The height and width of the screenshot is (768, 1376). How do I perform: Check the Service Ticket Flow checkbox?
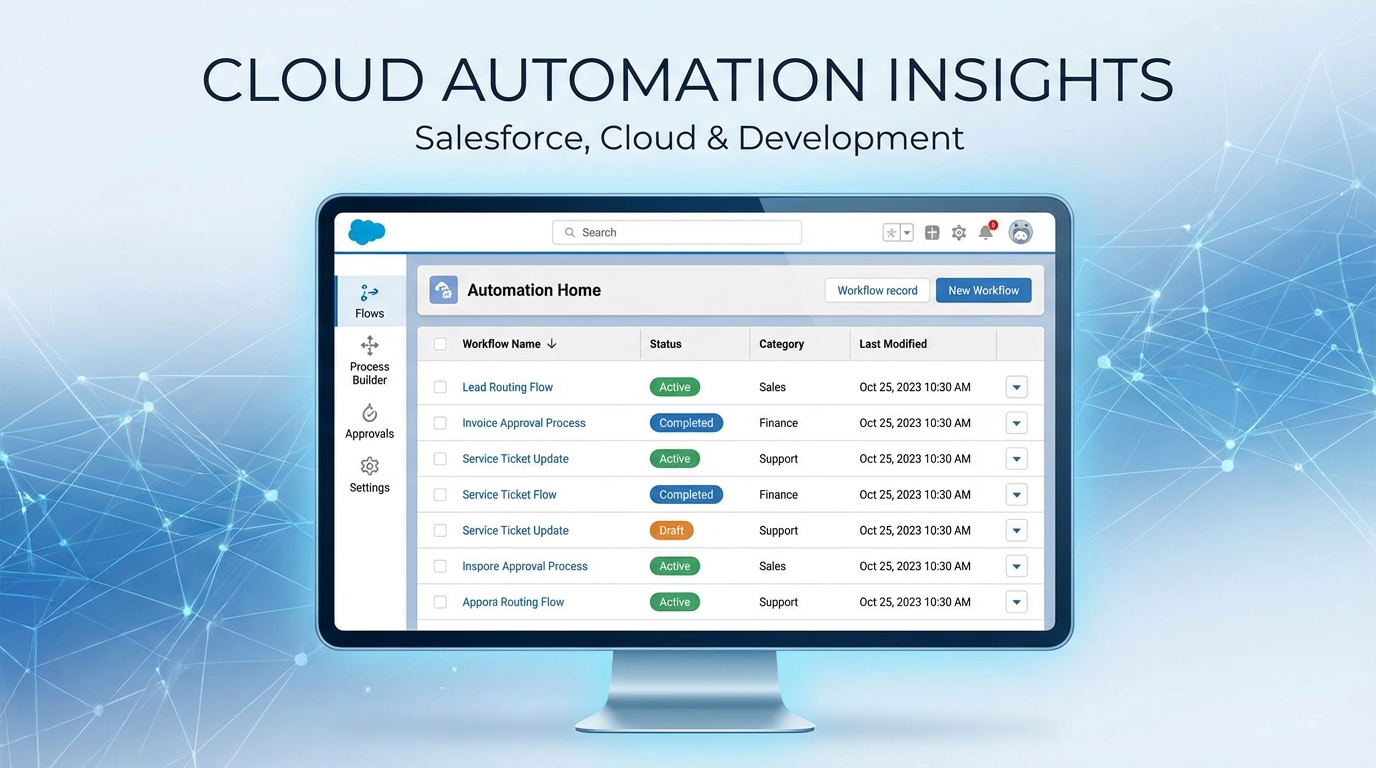click(440, 495)
